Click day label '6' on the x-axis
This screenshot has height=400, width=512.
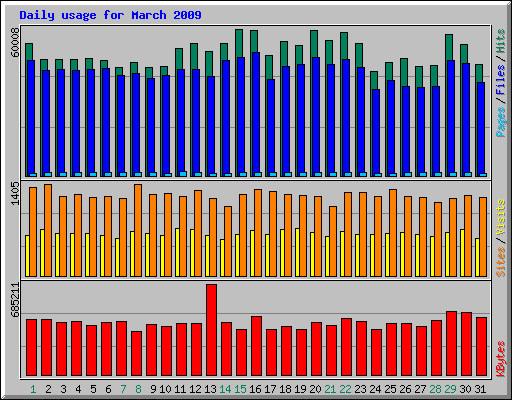point(108,389)
